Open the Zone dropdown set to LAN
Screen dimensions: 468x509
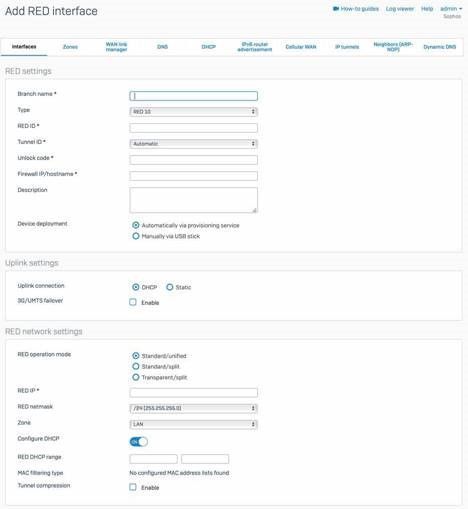coord(193,424)
